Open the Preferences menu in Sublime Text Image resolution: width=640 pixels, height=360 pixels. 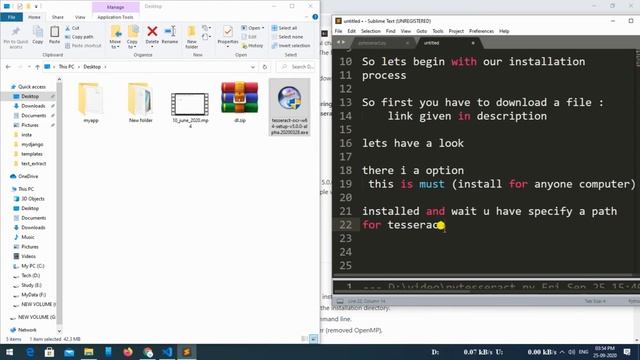[x=481, y=31]
